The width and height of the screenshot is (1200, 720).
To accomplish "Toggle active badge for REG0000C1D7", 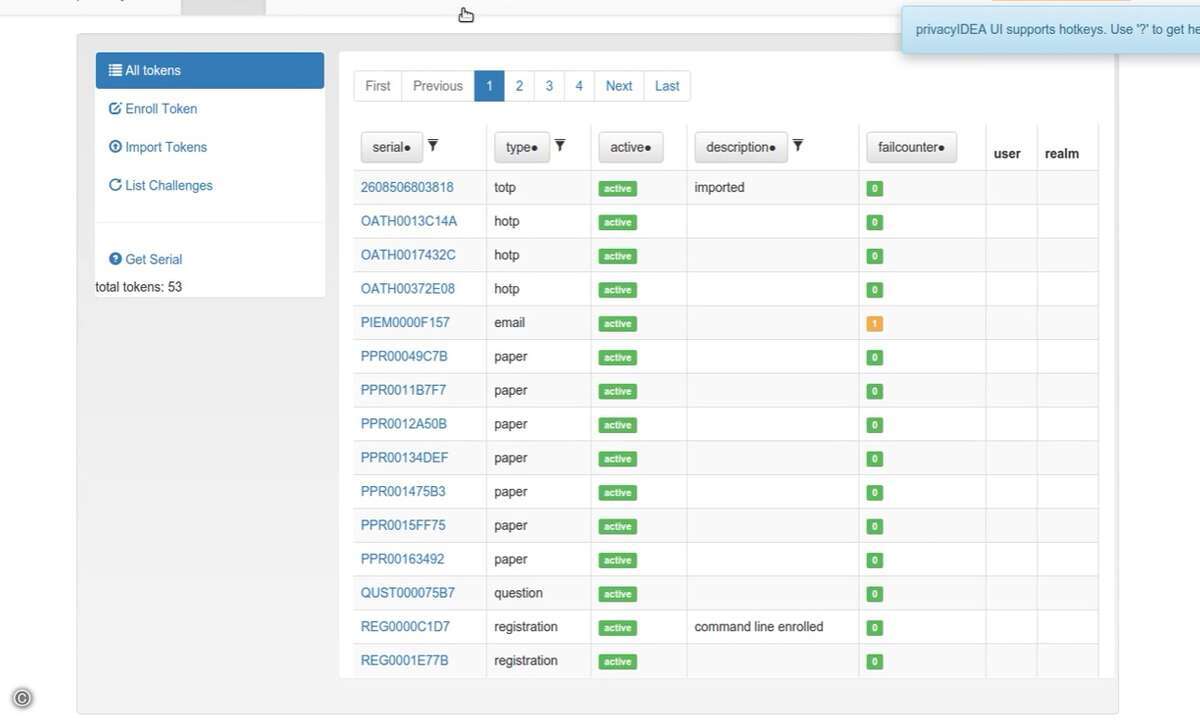I will [617, 628].
